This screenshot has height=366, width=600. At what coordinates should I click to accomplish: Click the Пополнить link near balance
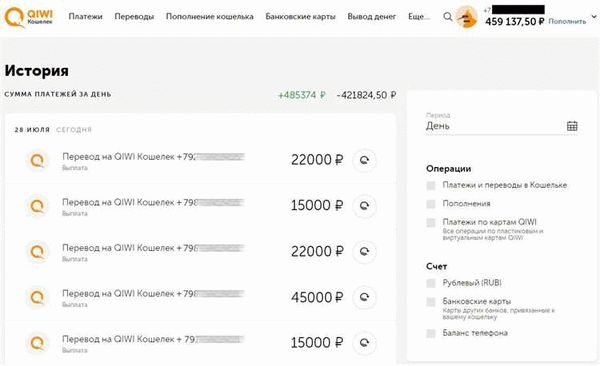pyautogui.click(x=567, y=21)
